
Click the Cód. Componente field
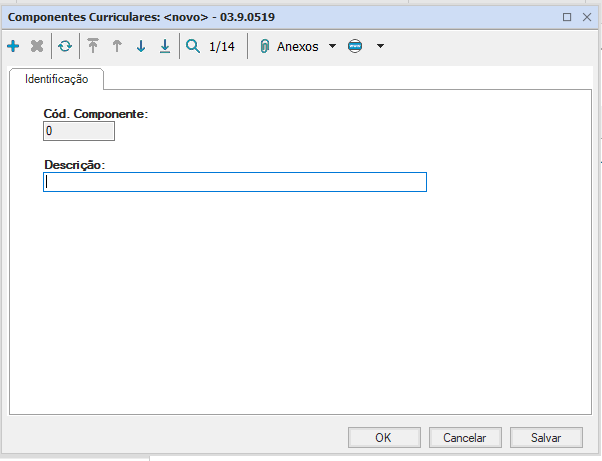pos(79,131)
